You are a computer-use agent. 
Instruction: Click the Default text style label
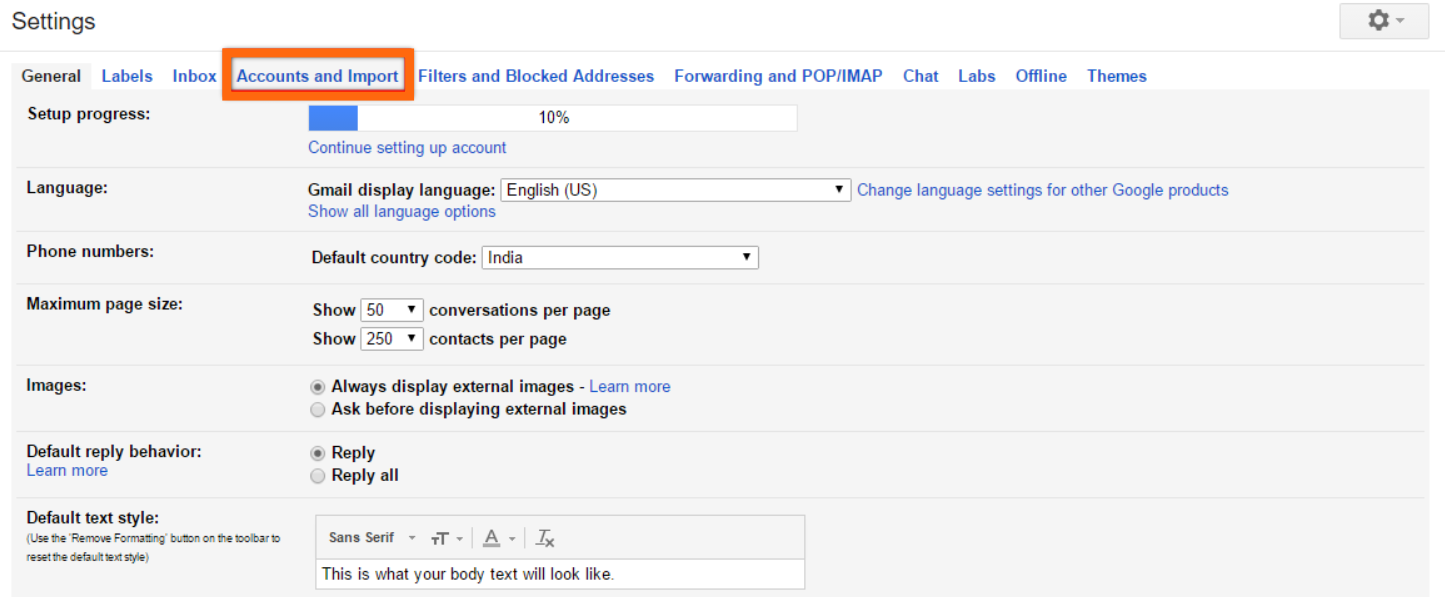coord(93,517)
